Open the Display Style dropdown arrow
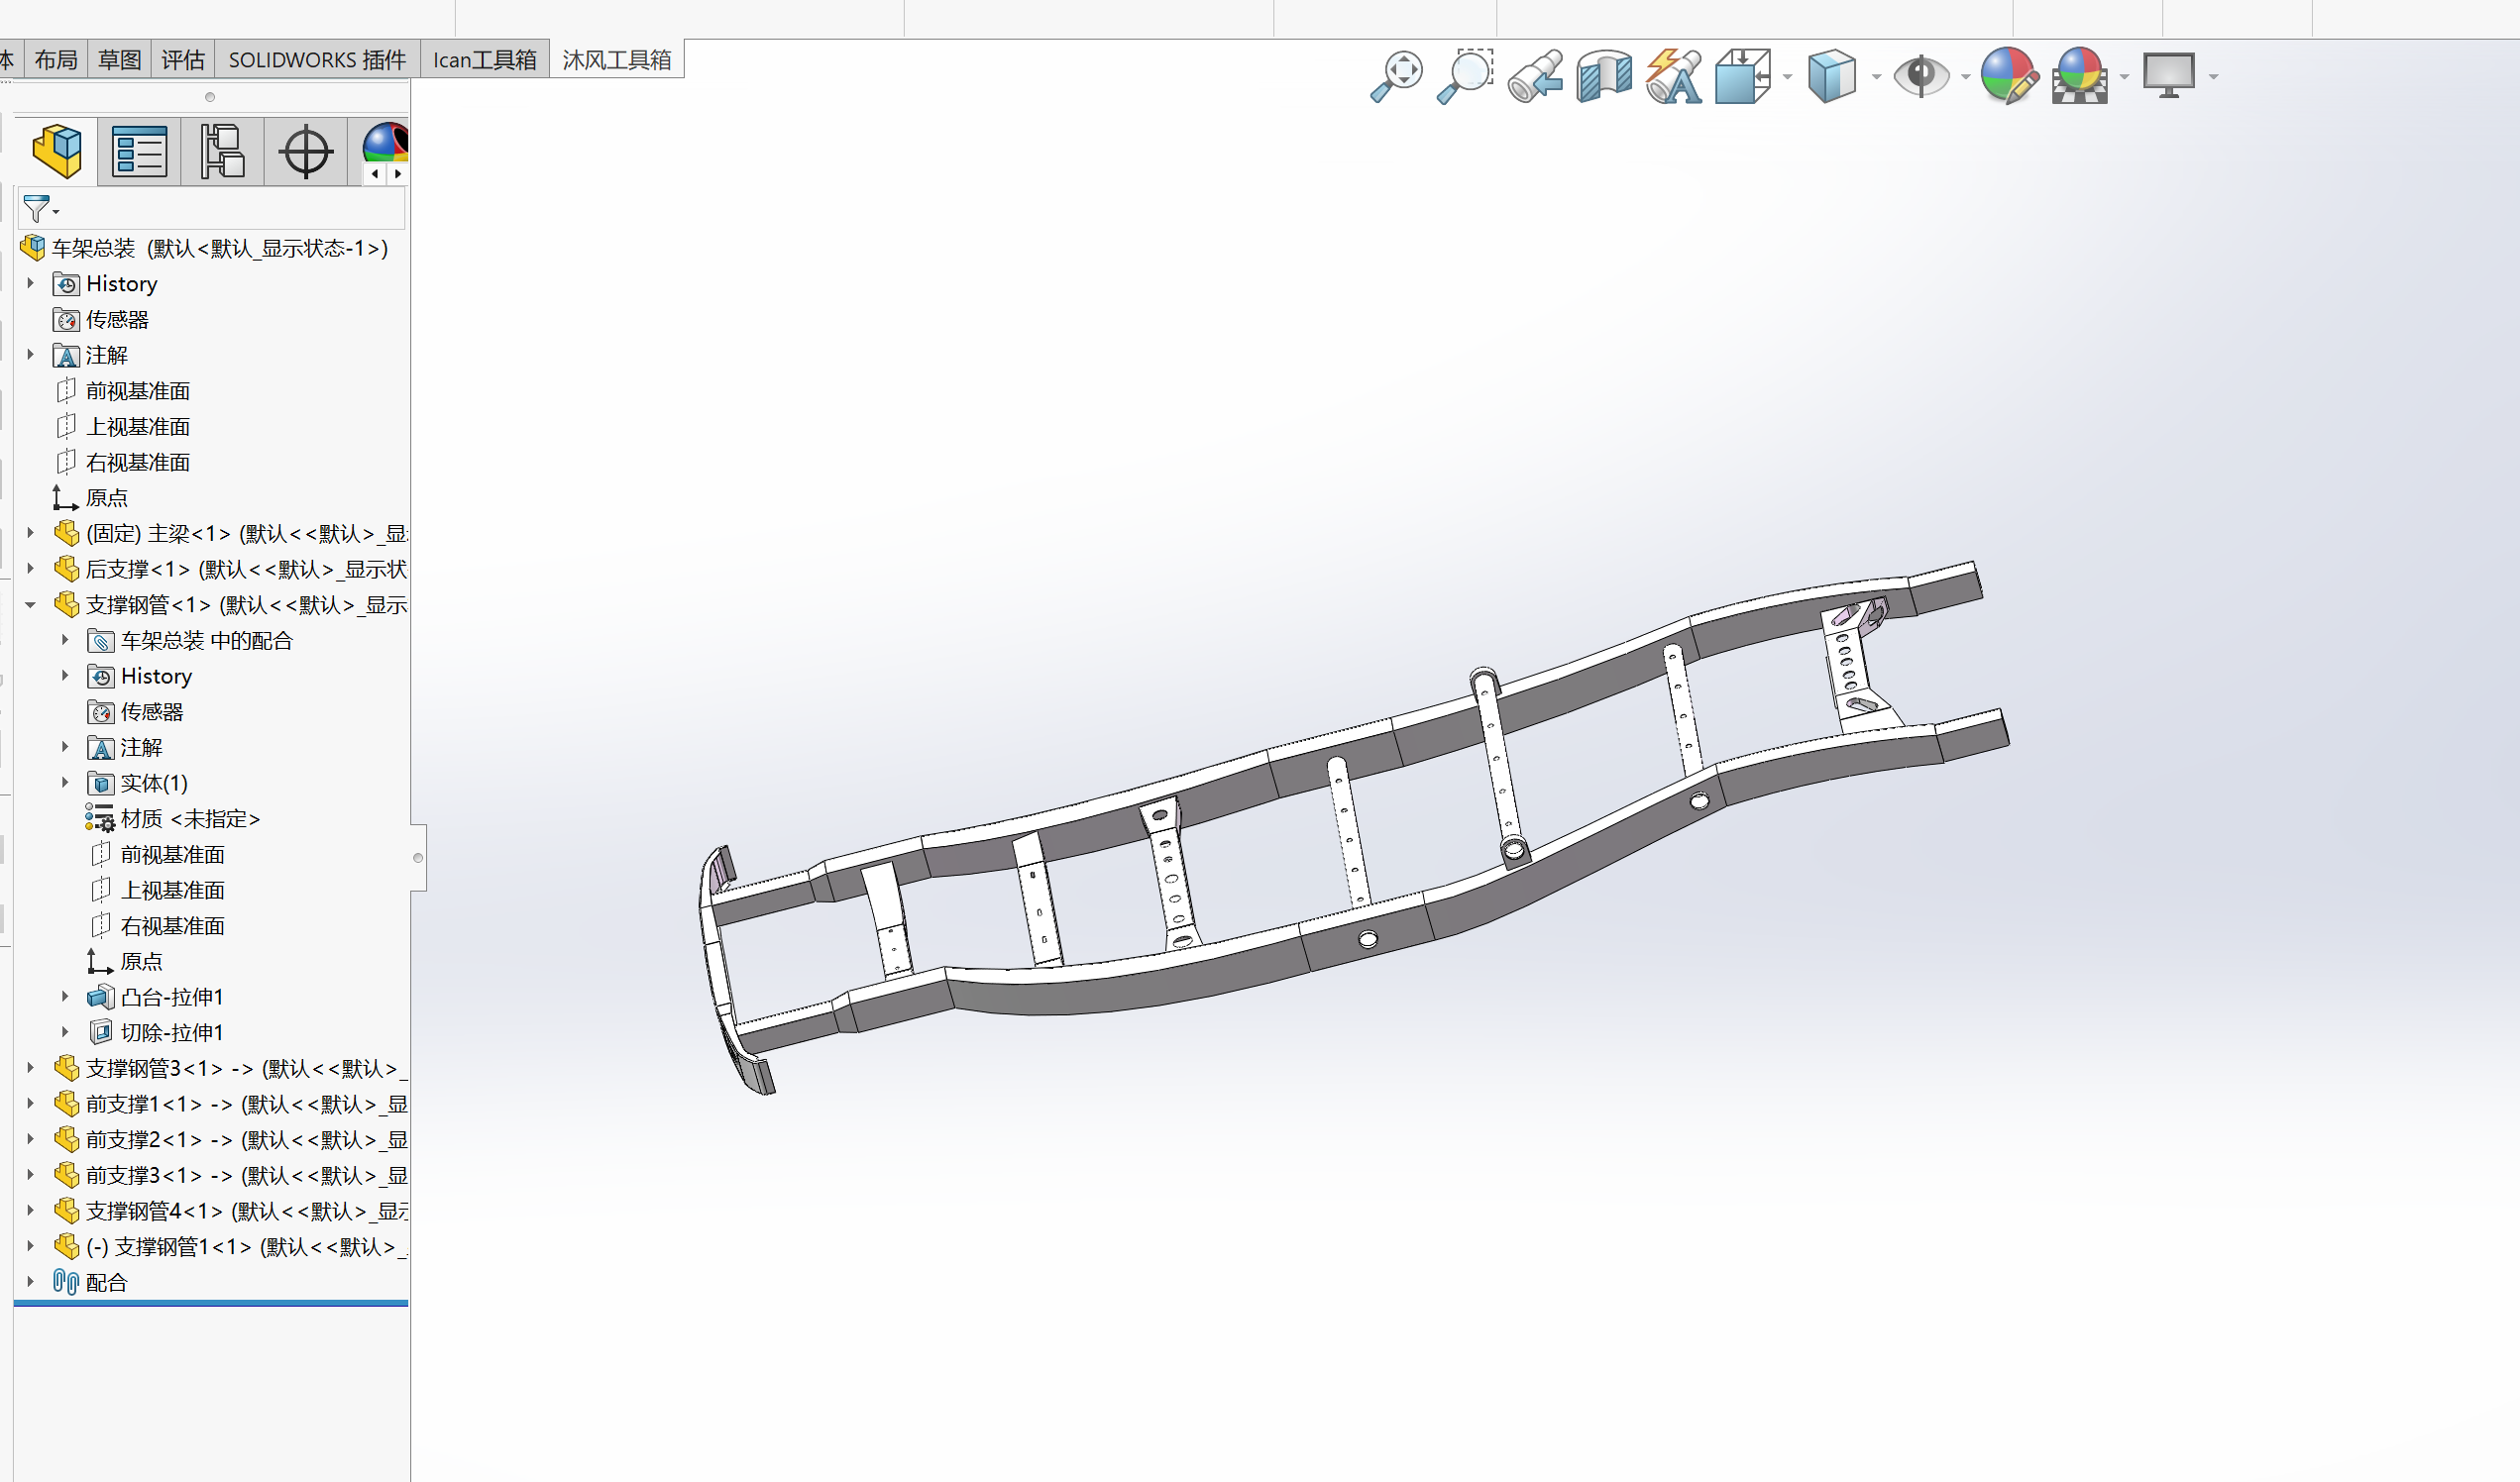 click(x=1876, y=77)
